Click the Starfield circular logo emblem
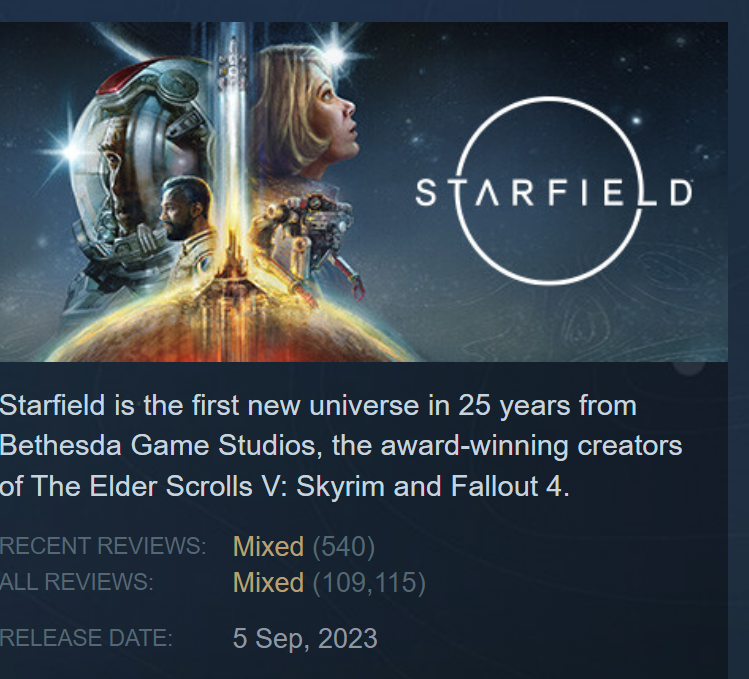 pos(548,191)
